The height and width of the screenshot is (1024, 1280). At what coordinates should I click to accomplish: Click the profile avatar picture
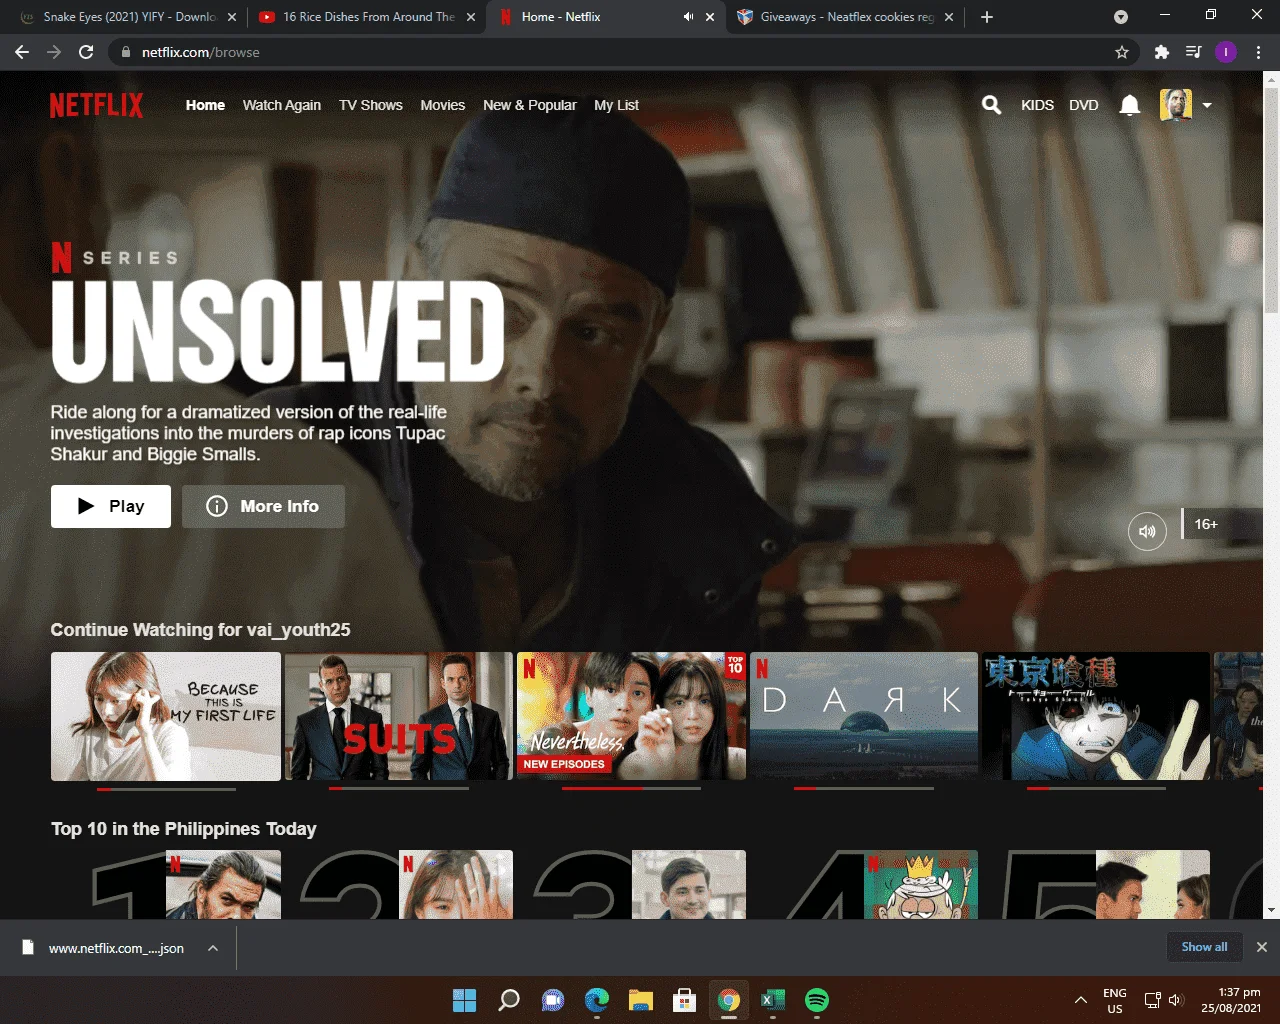coord(1176,105)
